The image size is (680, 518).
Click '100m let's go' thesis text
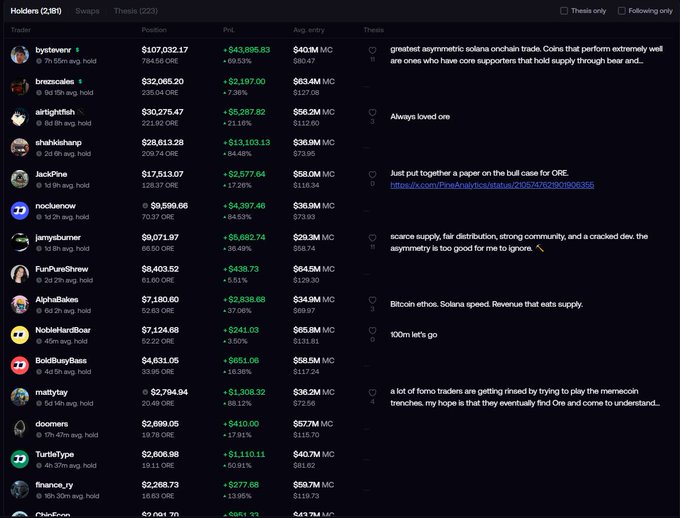(x=413, y=334)
